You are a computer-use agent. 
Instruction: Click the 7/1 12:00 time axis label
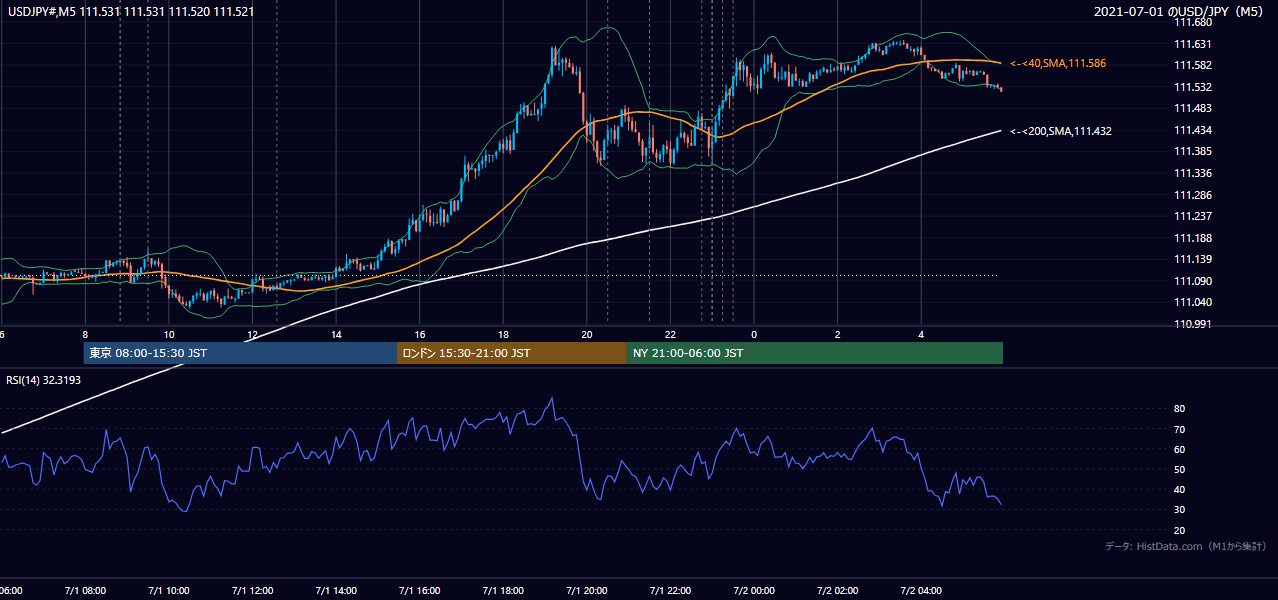pyautogui.click(x=252, y=591)
